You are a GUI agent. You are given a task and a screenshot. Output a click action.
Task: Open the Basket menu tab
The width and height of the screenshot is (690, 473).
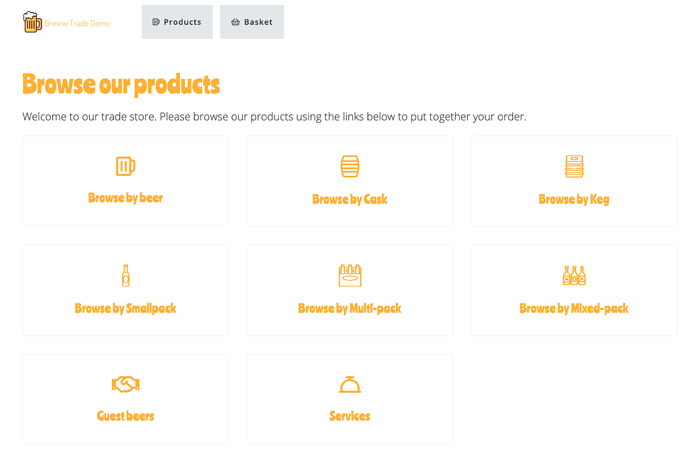tap(252, 22)
